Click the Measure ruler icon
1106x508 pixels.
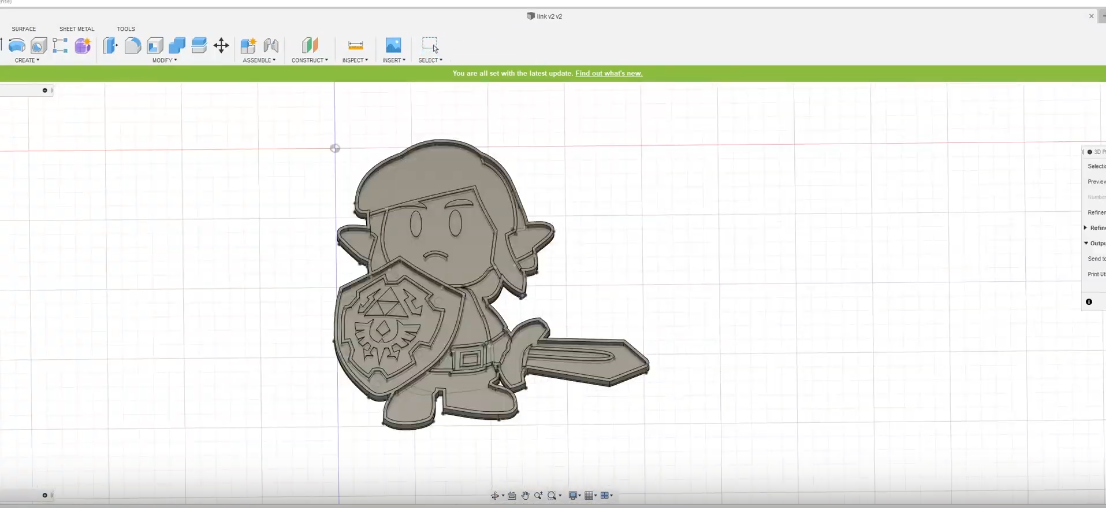coord(356,46)
